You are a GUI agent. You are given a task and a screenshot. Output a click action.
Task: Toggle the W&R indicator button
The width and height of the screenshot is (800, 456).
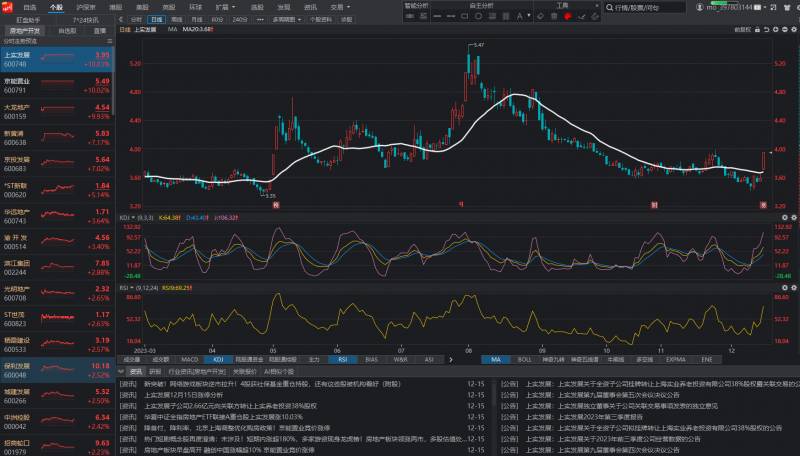point(401,360)
